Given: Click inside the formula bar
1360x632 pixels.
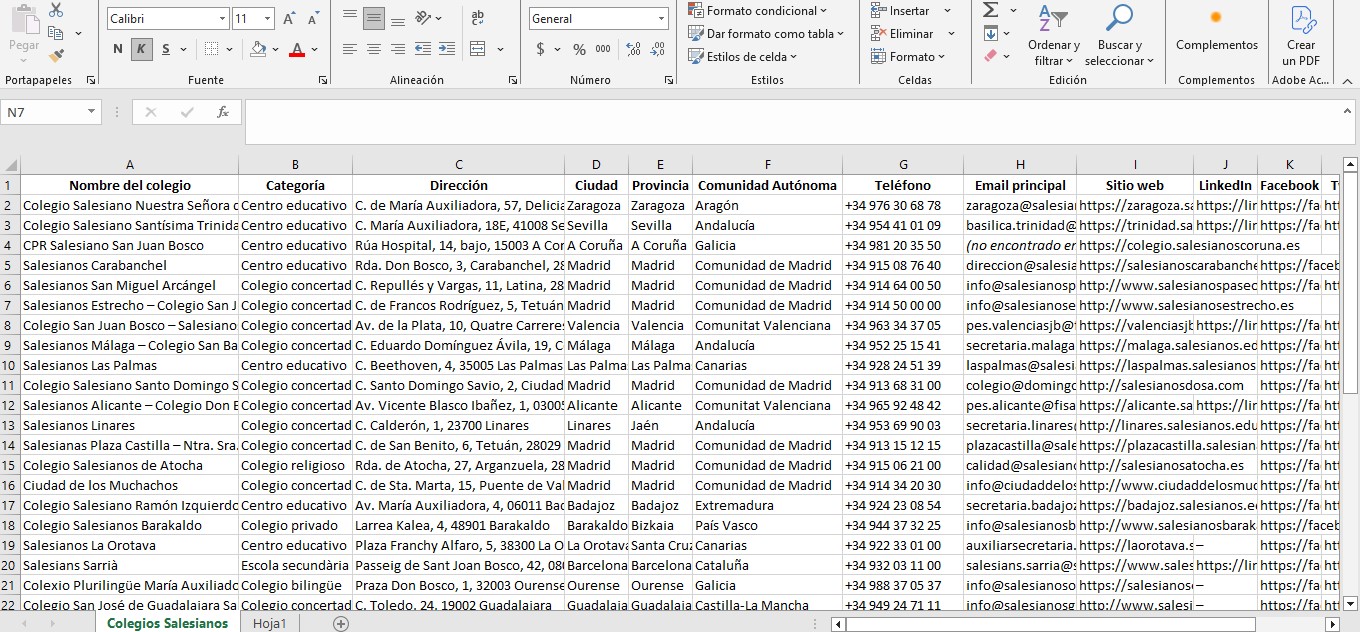Looking at the screenshot, I should pos(799,121).
